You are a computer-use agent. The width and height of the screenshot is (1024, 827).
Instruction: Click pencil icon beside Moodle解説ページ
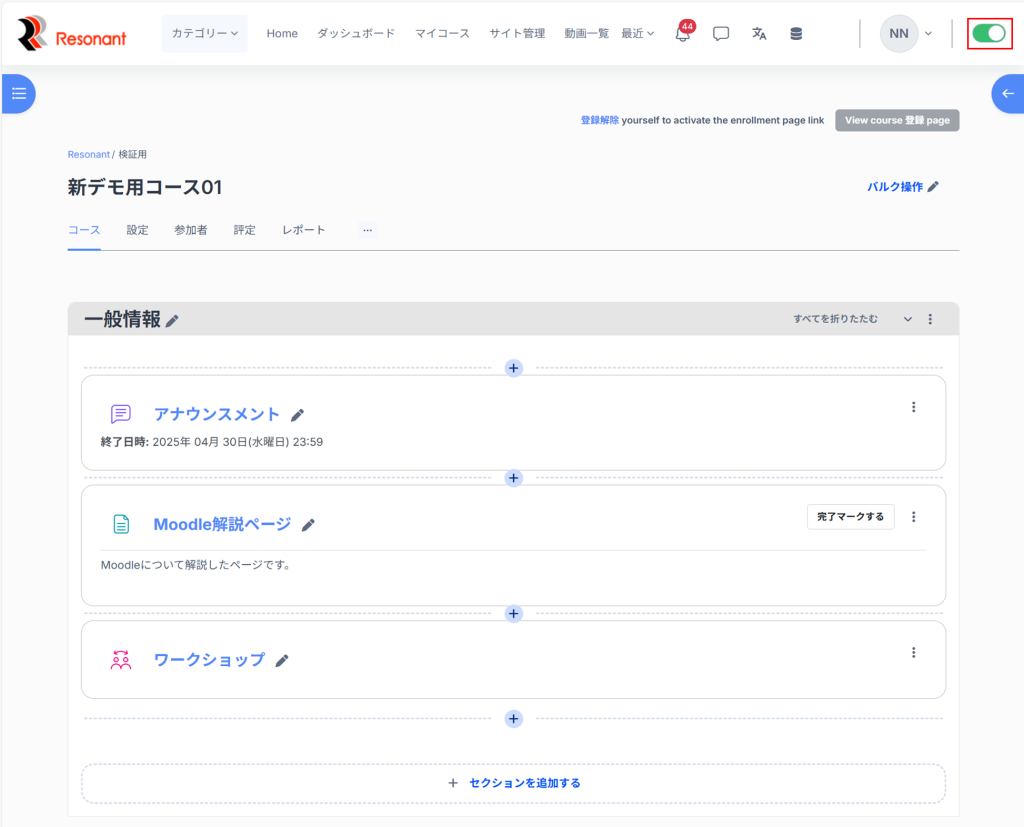[308, 525]
